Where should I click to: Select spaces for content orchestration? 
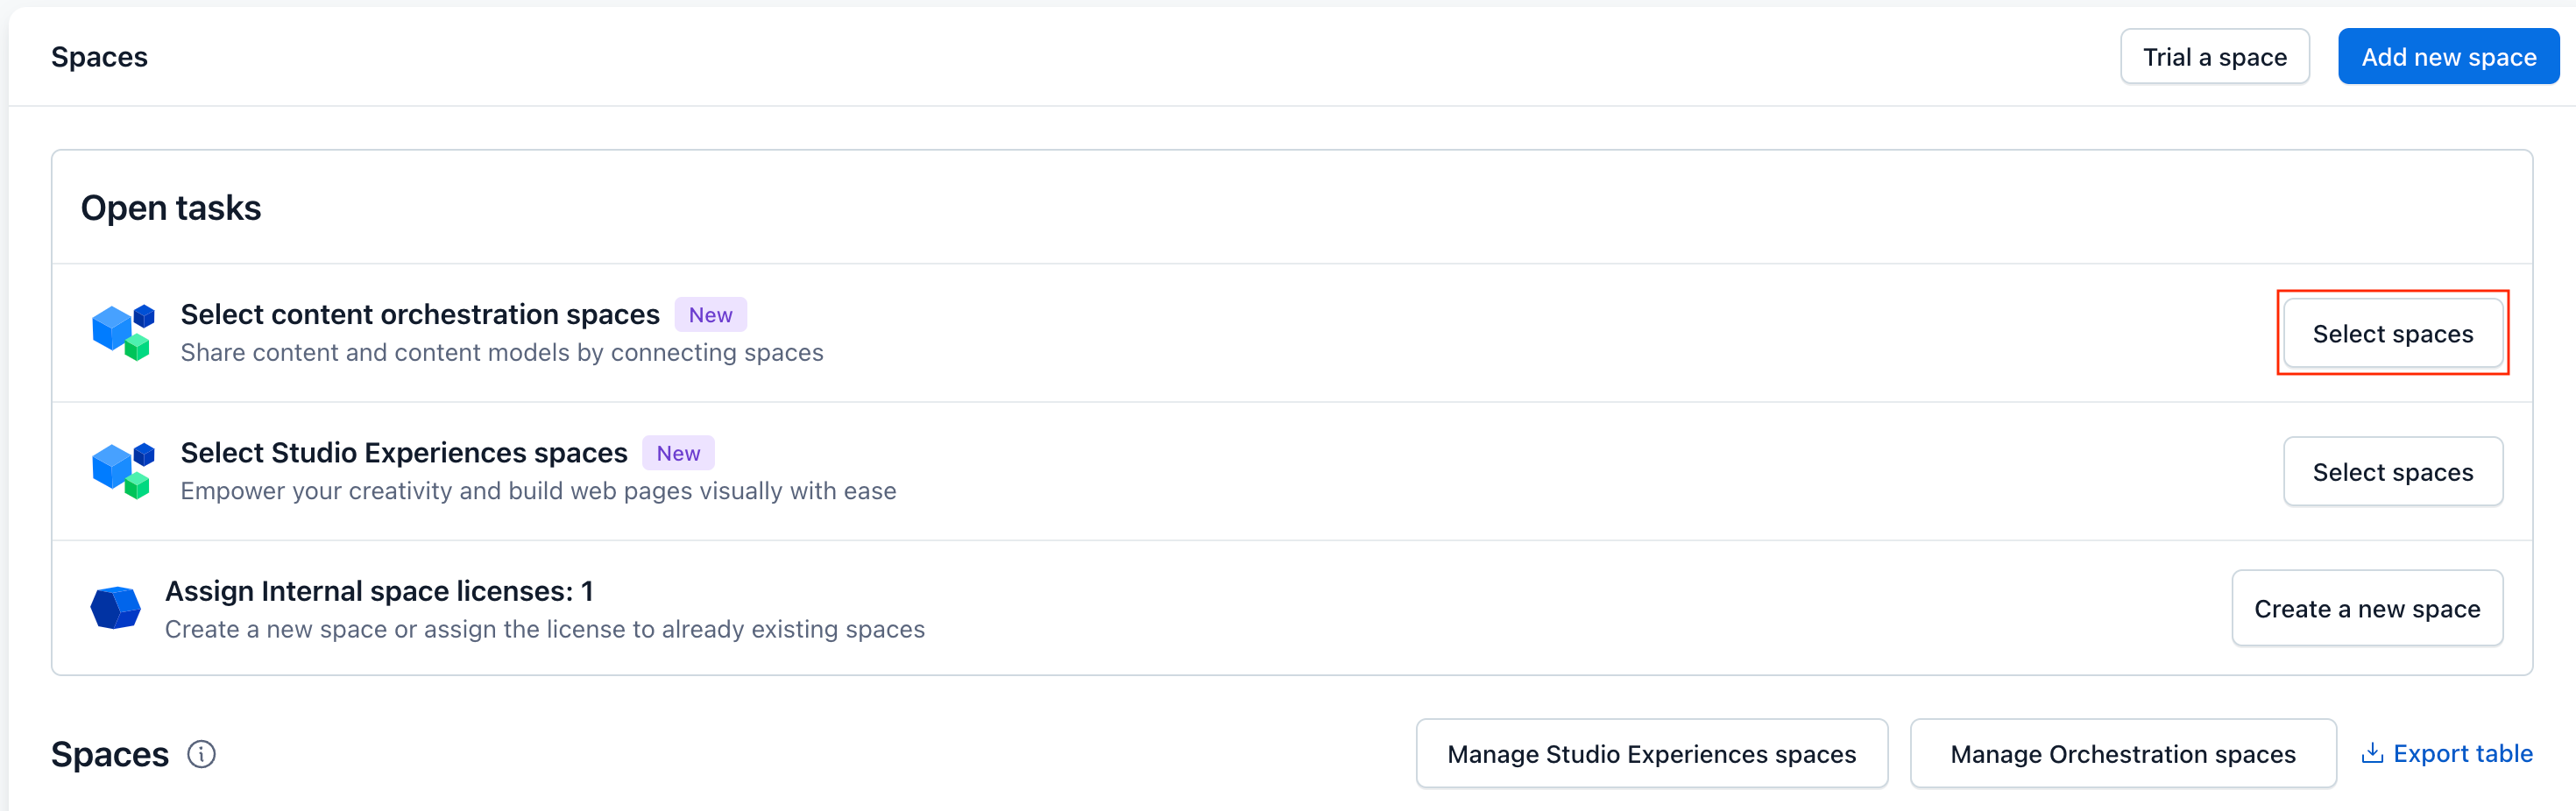point(2392,334)
